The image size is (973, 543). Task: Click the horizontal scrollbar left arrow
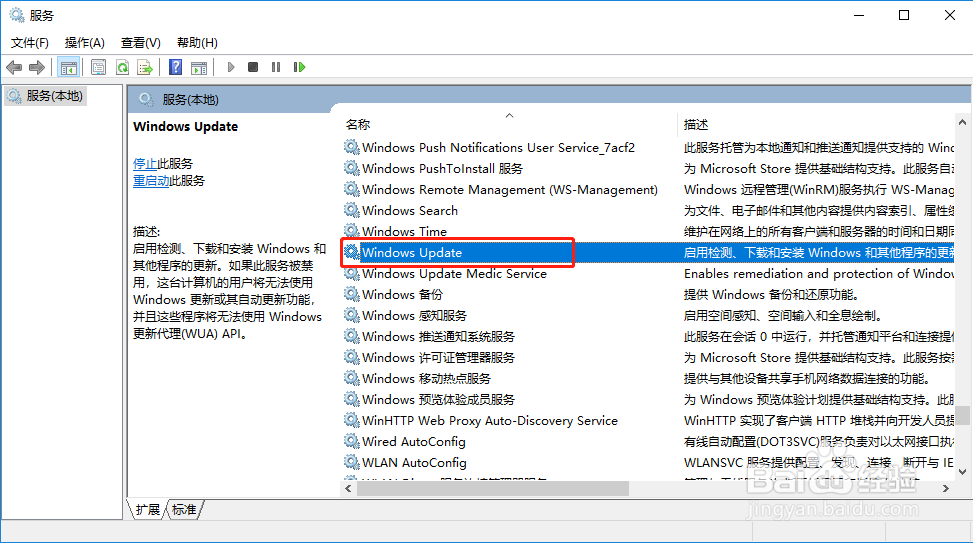tap(349, 489)
